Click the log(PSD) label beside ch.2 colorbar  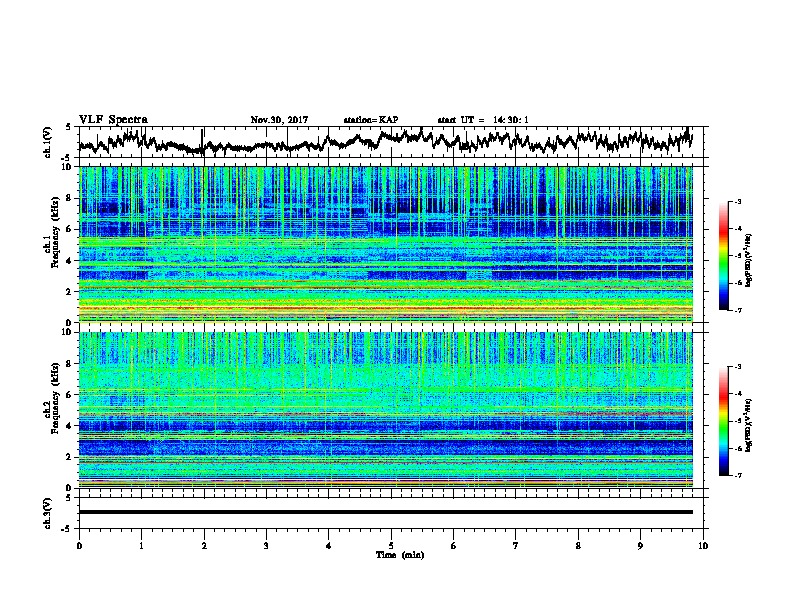click(x=749, y=425)
